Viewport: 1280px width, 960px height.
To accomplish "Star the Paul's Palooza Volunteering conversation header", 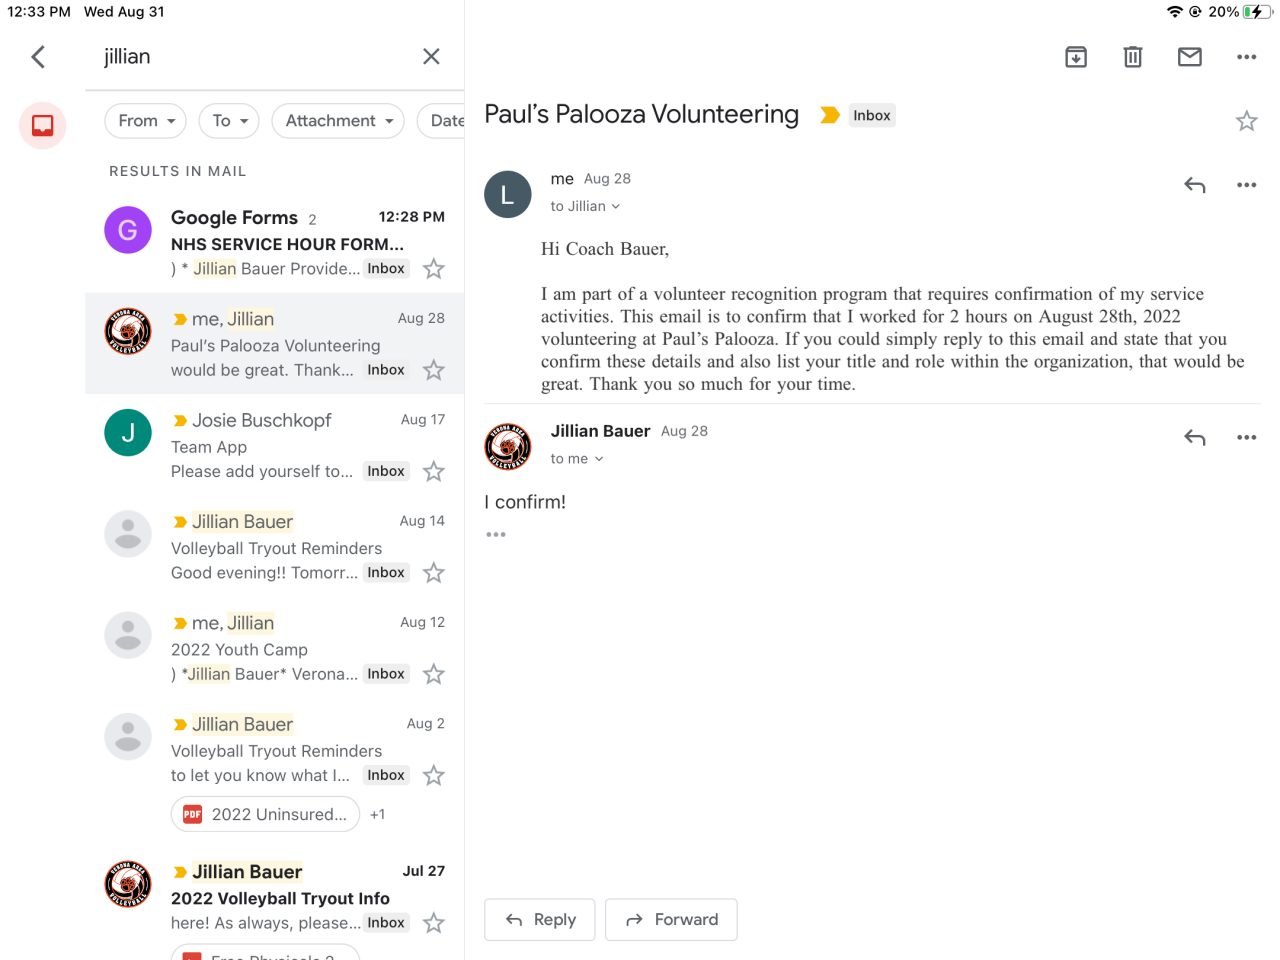I will tap(1246, 121).
